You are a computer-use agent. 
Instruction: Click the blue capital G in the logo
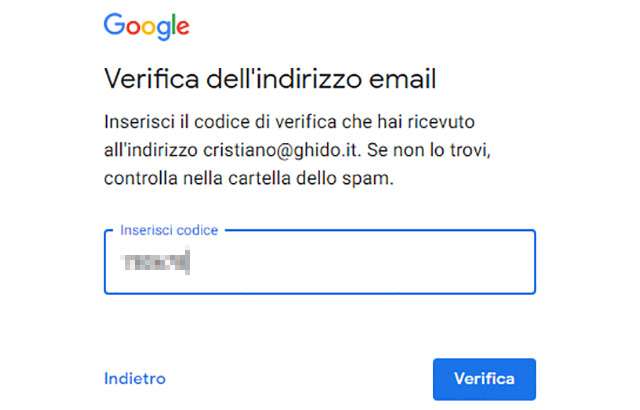[x=114, y=25]
